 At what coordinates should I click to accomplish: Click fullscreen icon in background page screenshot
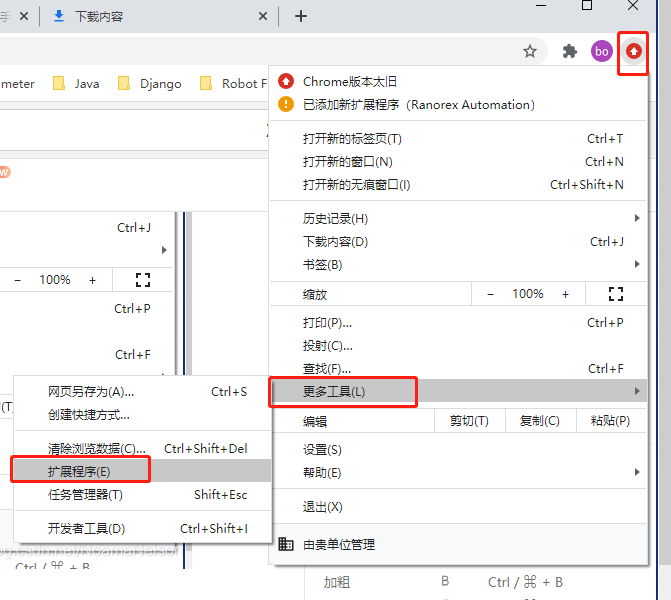click(x=143, y=280)
